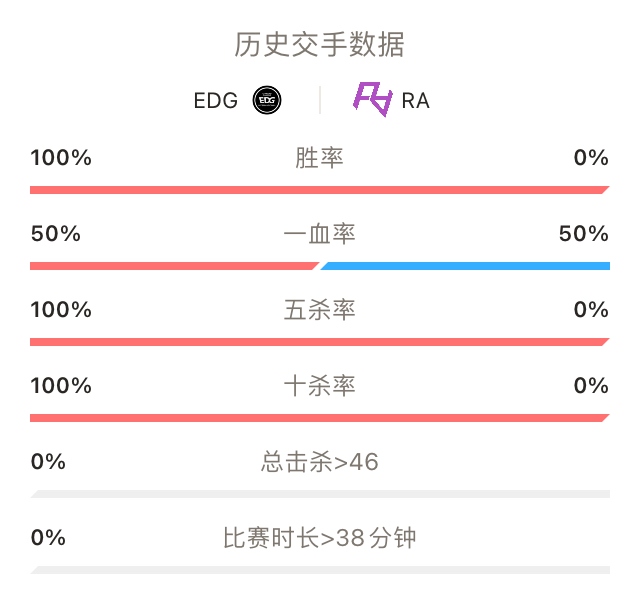Click RA's 50% first blood value

pos(584,234)
